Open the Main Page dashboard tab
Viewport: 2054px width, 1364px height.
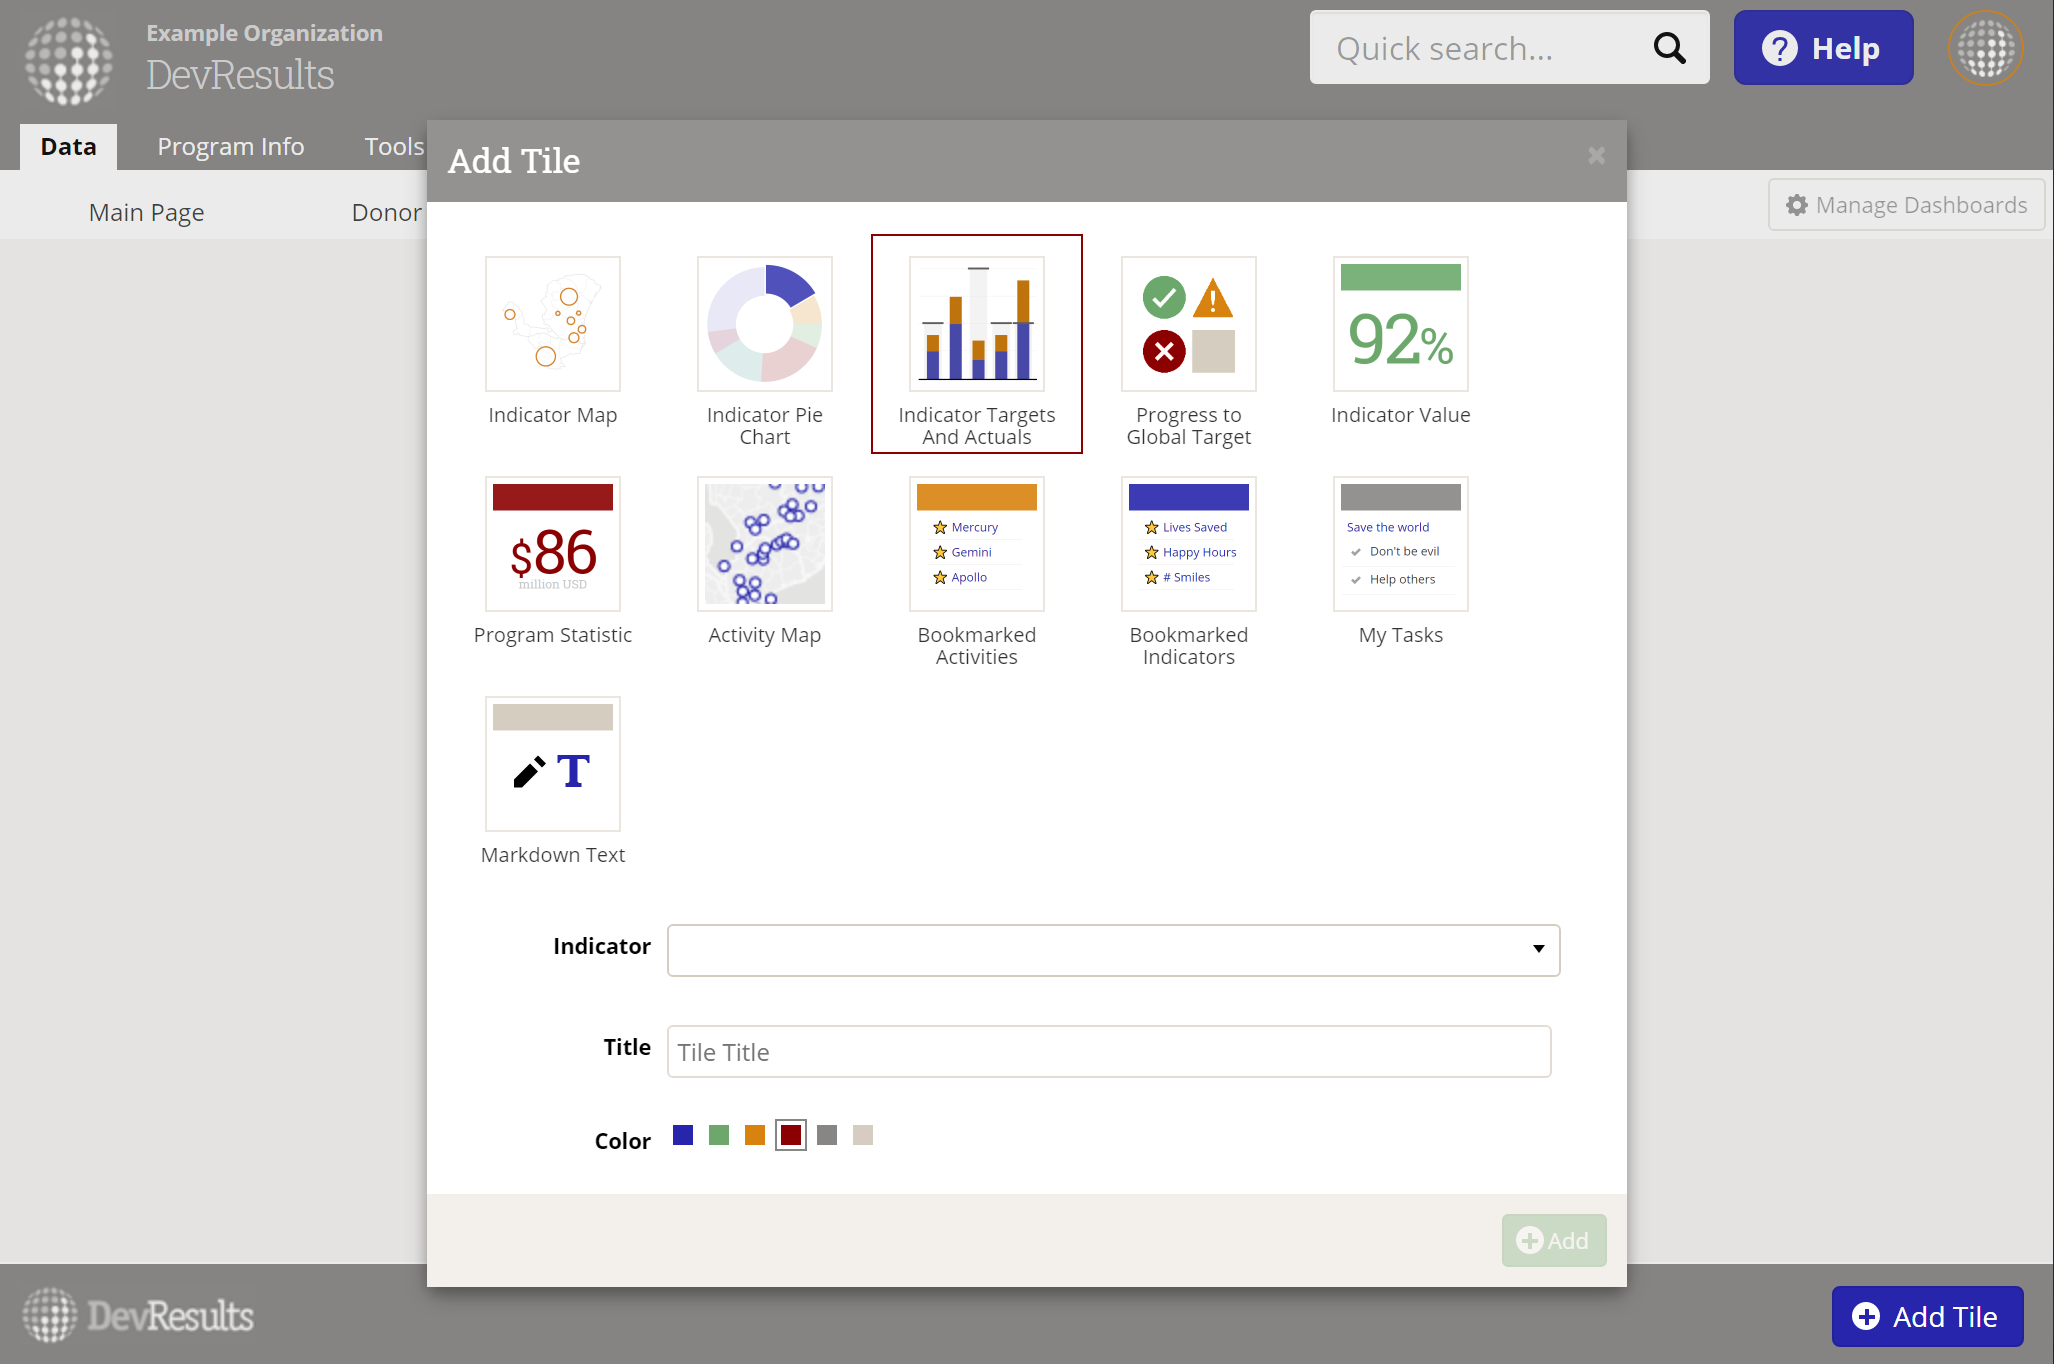pos(146,212)
